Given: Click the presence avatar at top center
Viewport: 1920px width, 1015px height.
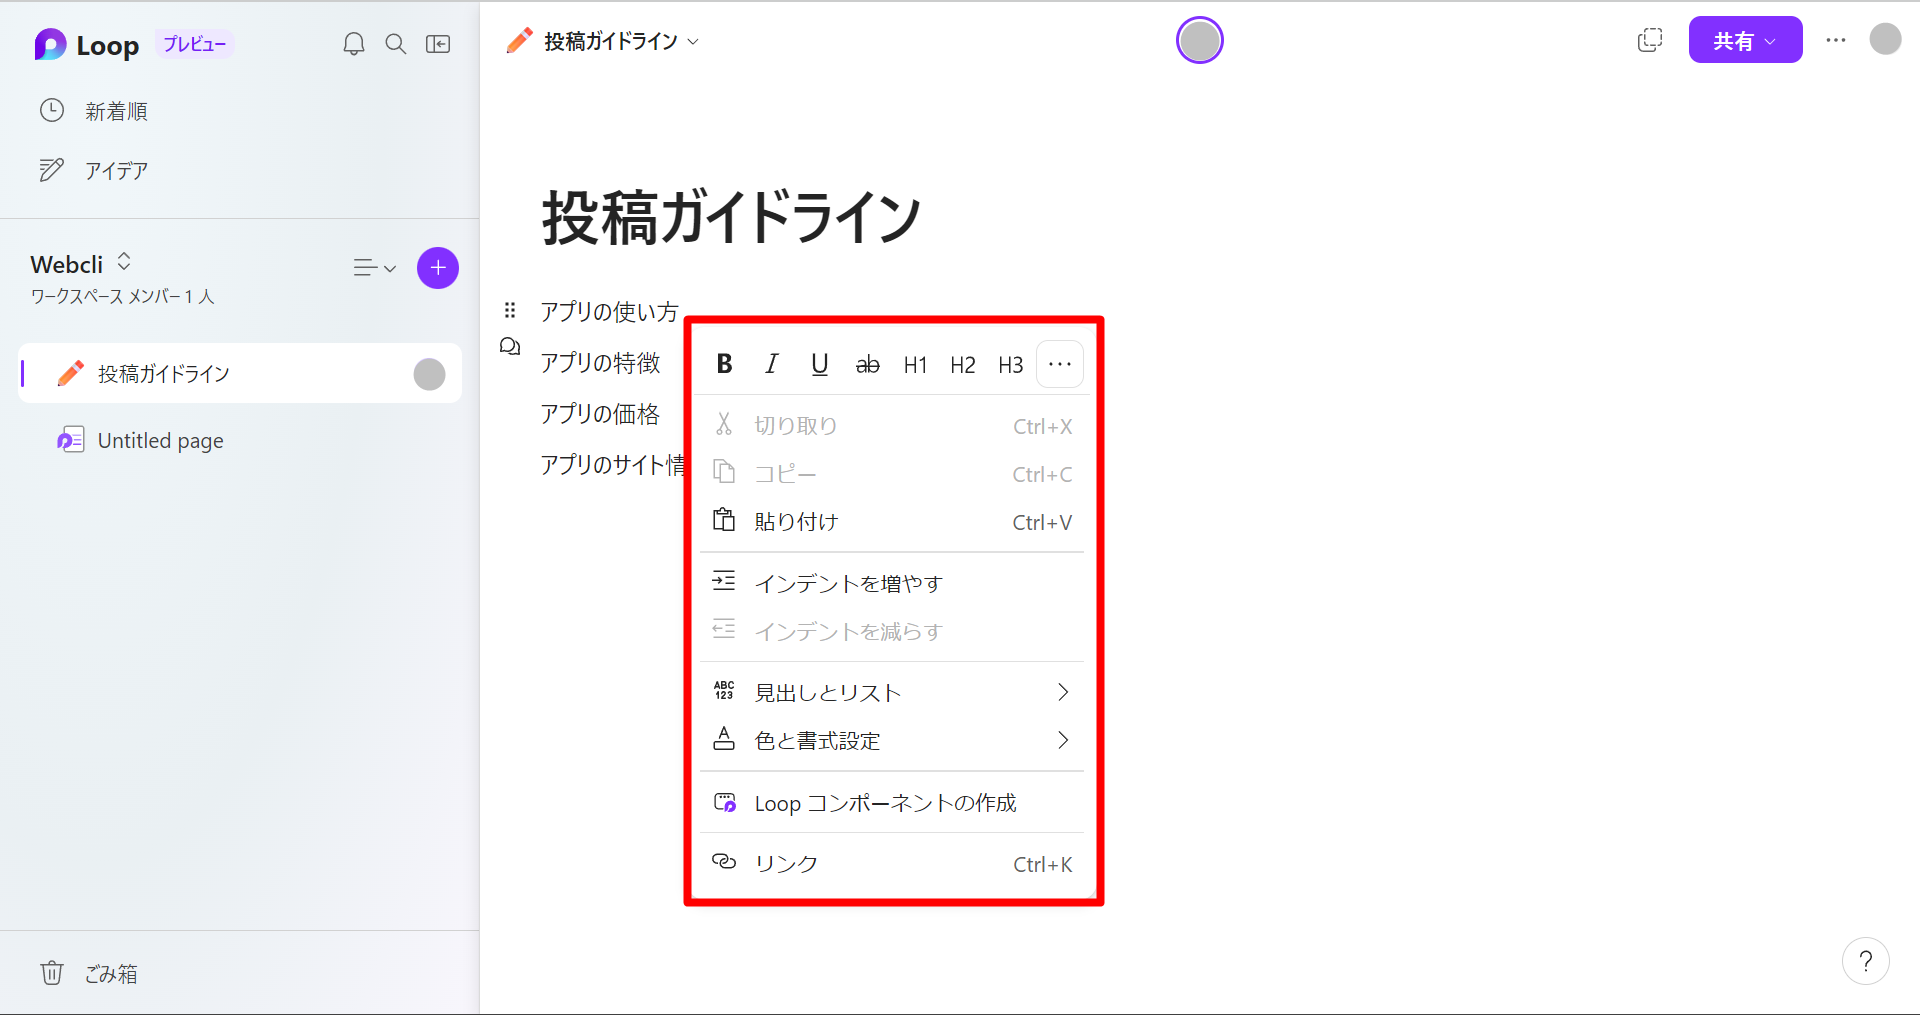Looking at the screenshot, I should (1200, 40).
